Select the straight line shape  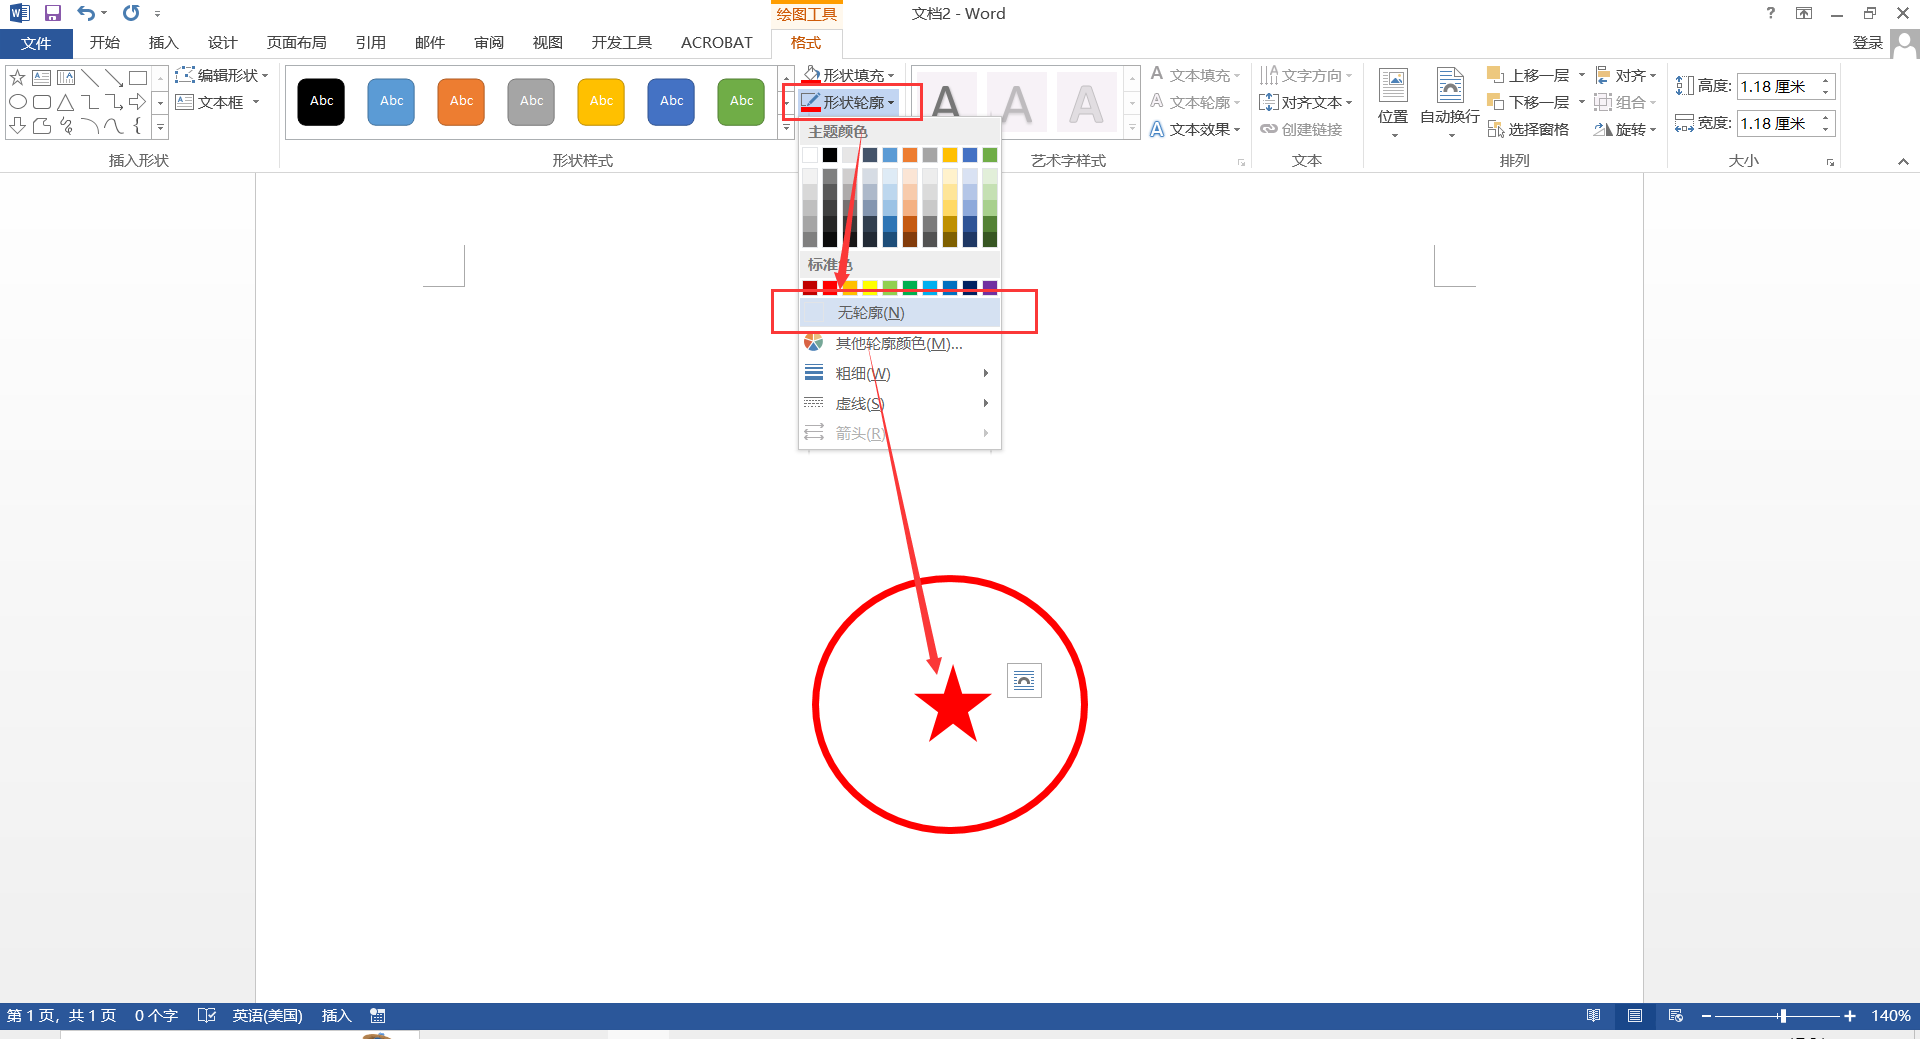tap(89, 77)
